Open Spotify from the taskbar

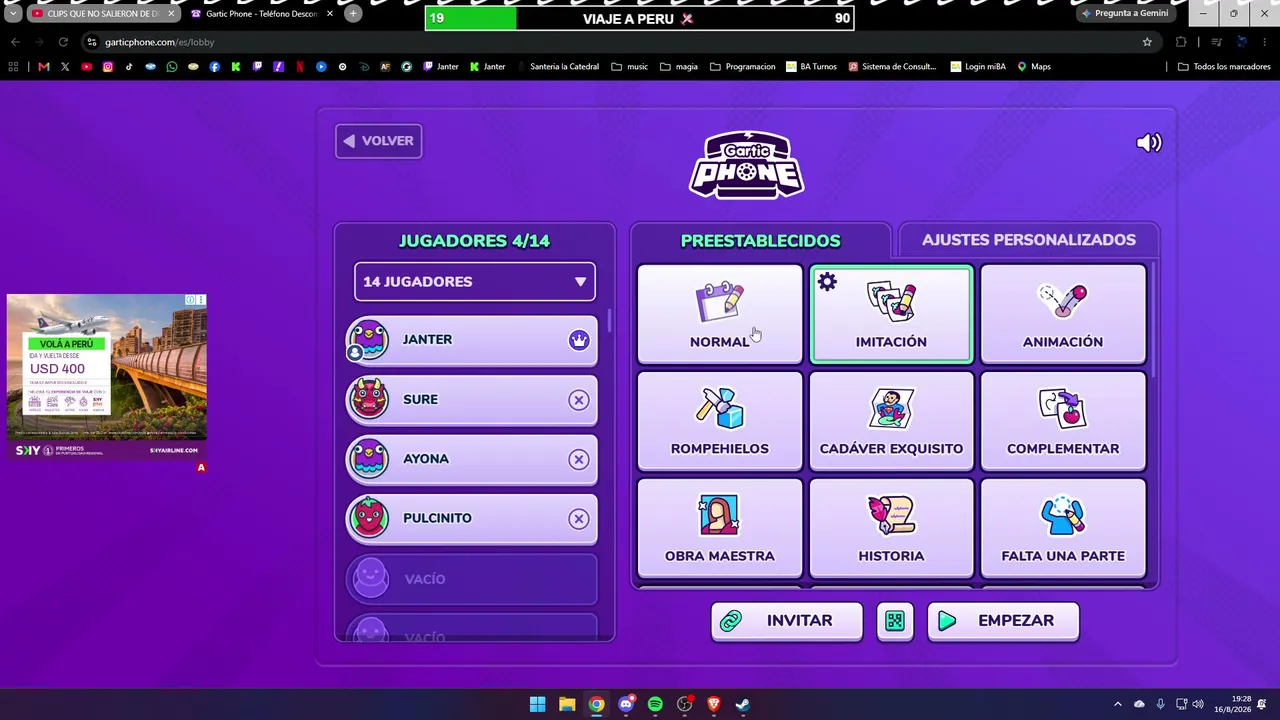[x=655, y=704]
